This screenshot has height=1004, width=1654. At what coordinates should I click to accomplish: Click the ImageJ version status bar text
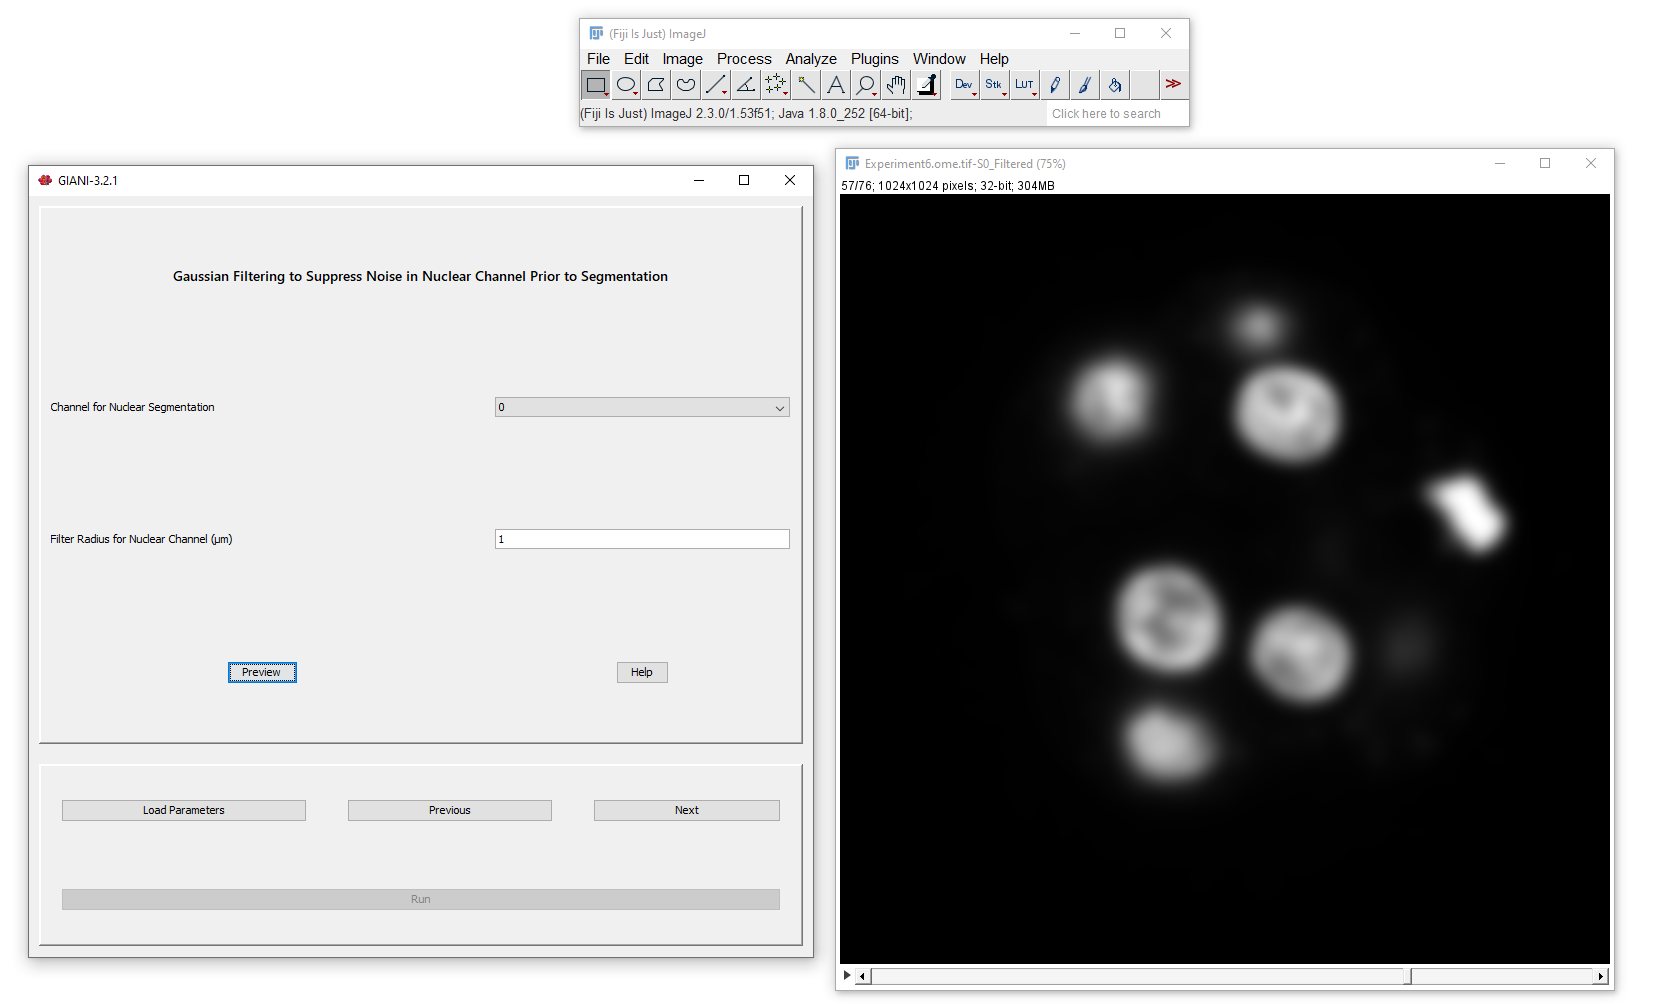pyautogui.click(x=746, y=114)
